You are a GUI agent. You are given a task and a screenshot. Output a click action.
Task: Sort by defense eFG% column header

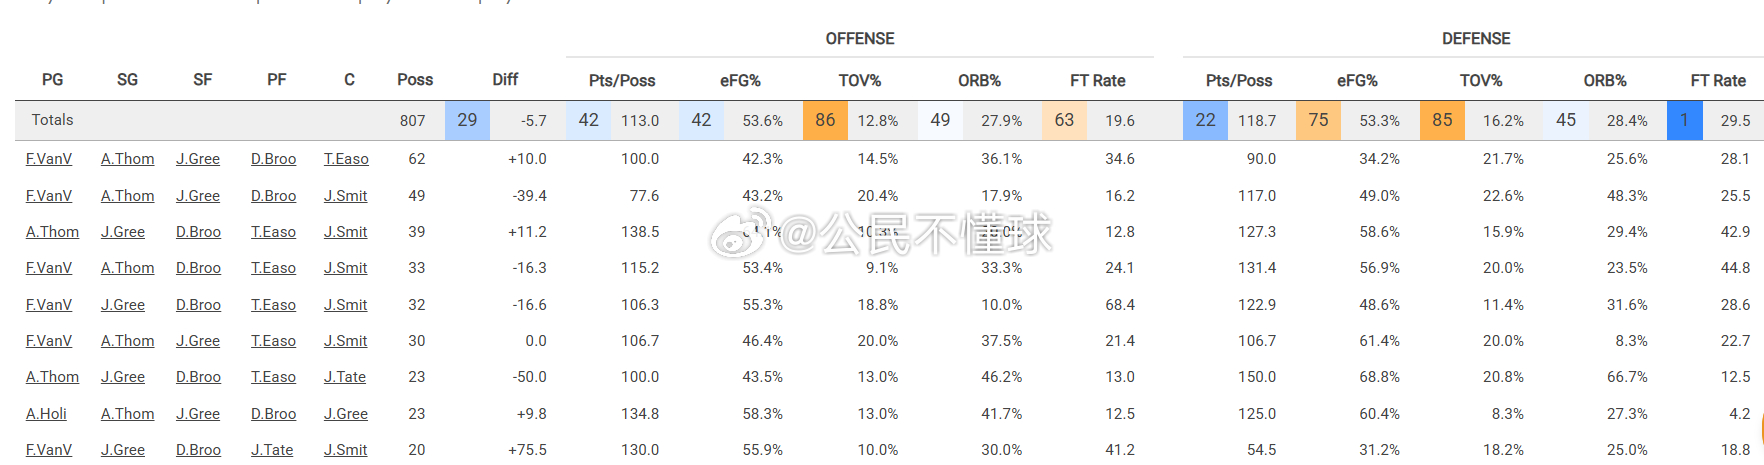(x=1357, y=81)
